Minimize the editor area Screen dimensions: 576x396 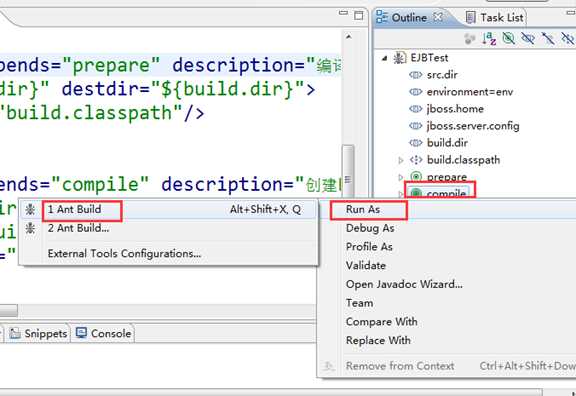[343, 14]
